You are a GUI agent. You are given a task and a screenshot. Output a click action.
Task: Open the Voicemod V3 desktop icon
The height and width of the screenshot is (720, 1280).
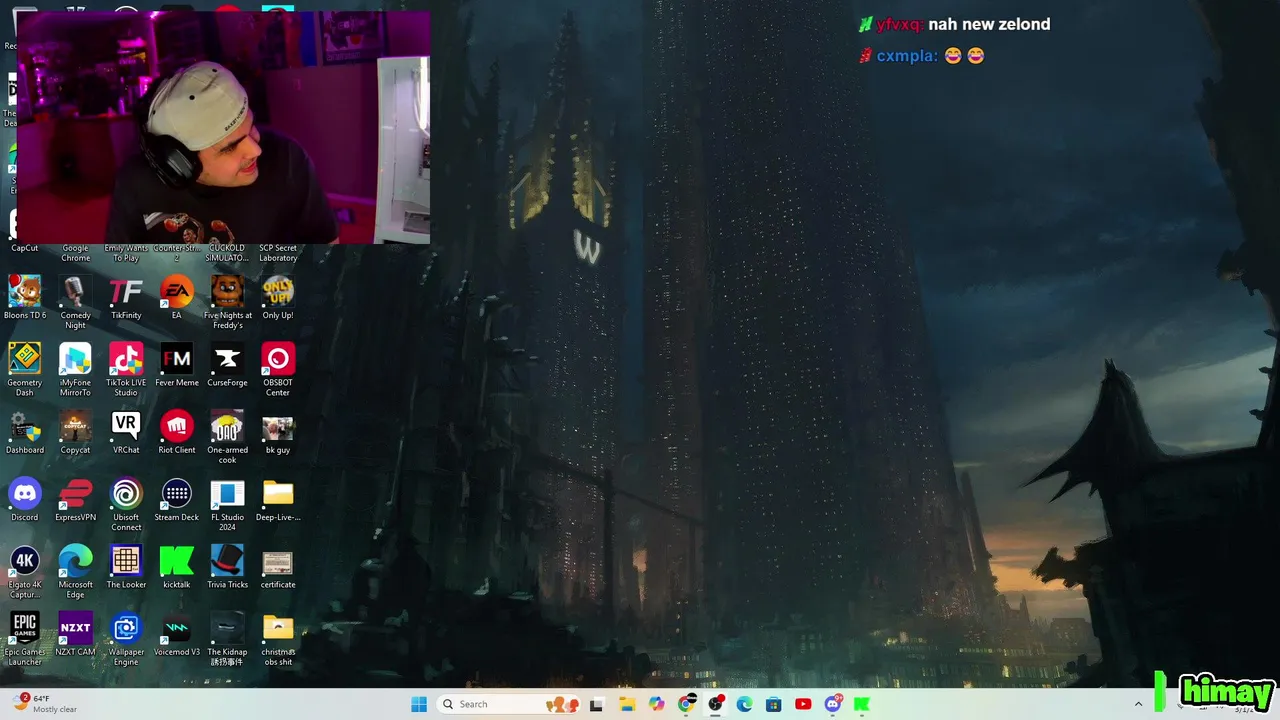click(x=177, y=634)
